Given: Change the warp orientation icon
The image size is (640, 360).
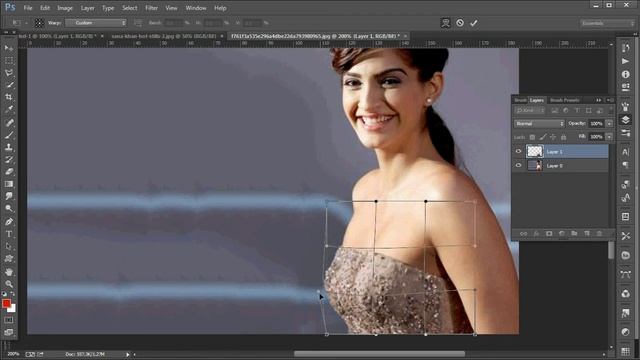Looking at the screenshot, I should click(x=138, y=23).
